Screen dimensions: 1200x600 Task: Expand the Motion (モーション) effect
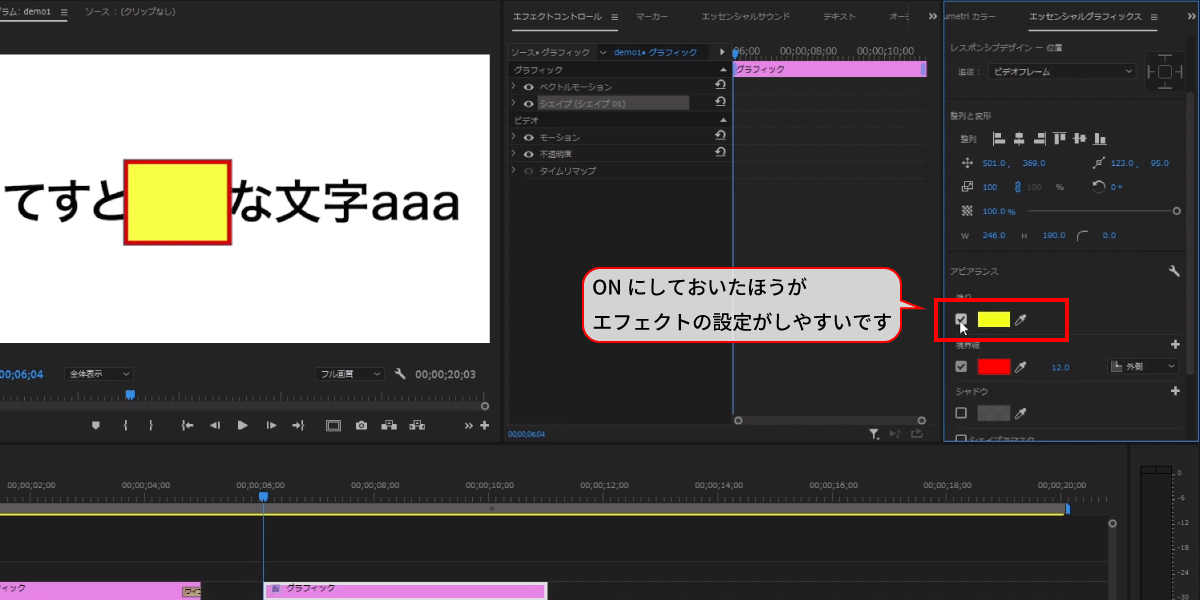pyautogui.click(x=515, y=136)
